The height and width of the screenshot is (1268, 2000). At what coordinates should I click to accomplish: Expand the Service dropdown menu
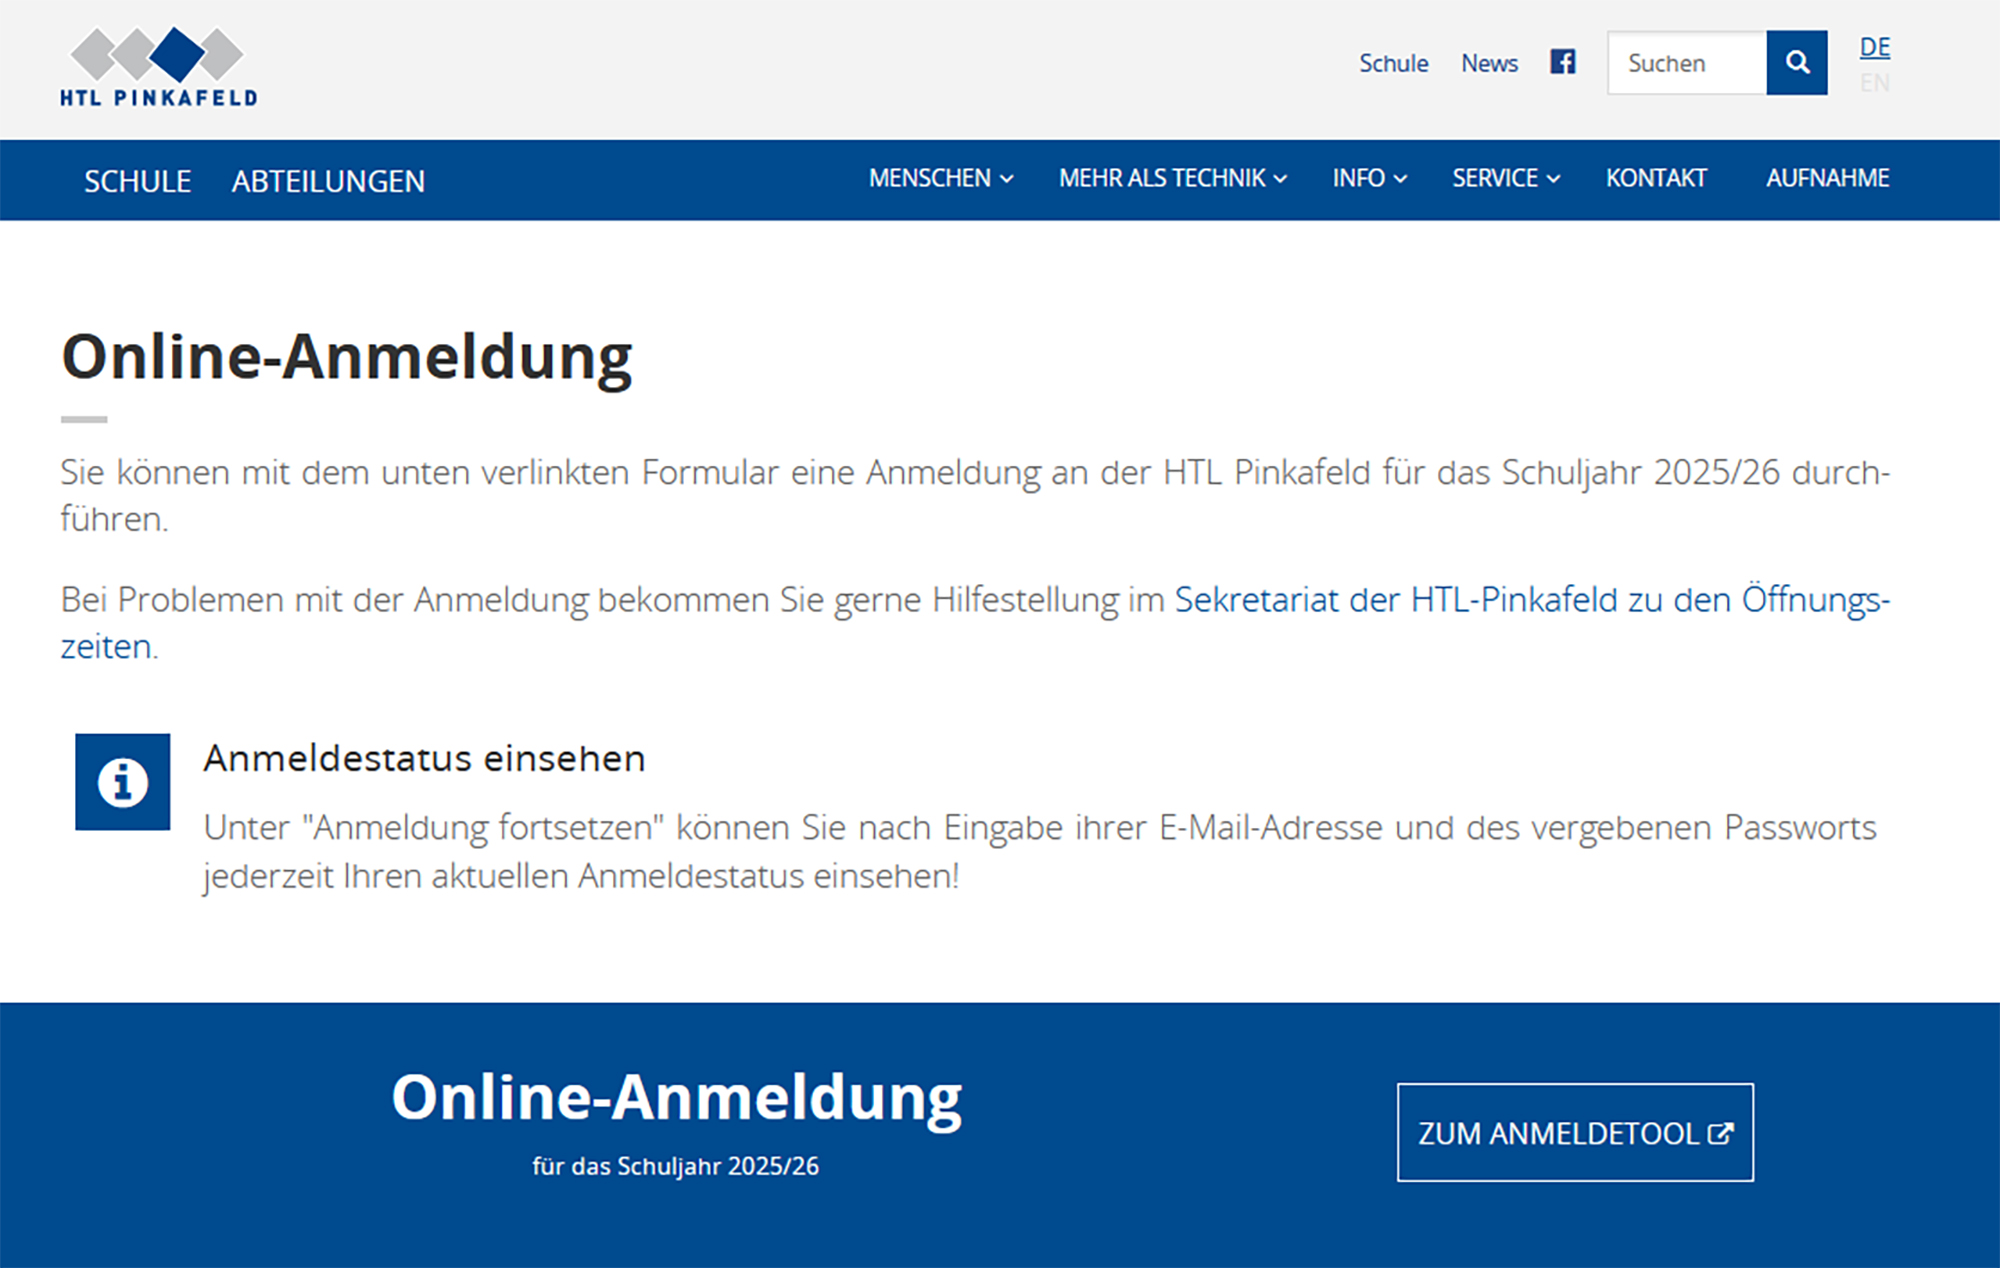1505,178
